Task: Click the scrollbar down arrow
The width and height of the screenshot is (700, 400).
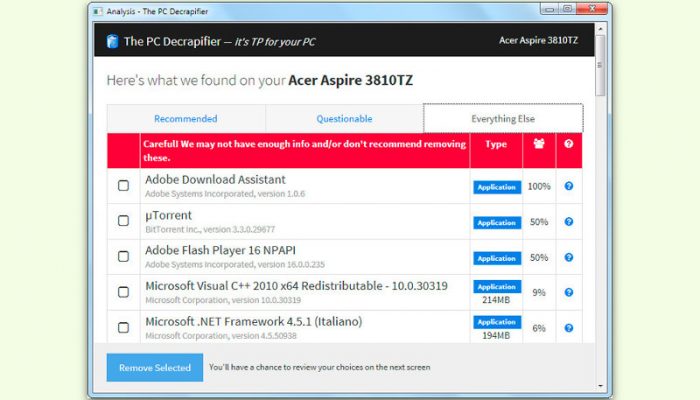Action: (600, 386)
